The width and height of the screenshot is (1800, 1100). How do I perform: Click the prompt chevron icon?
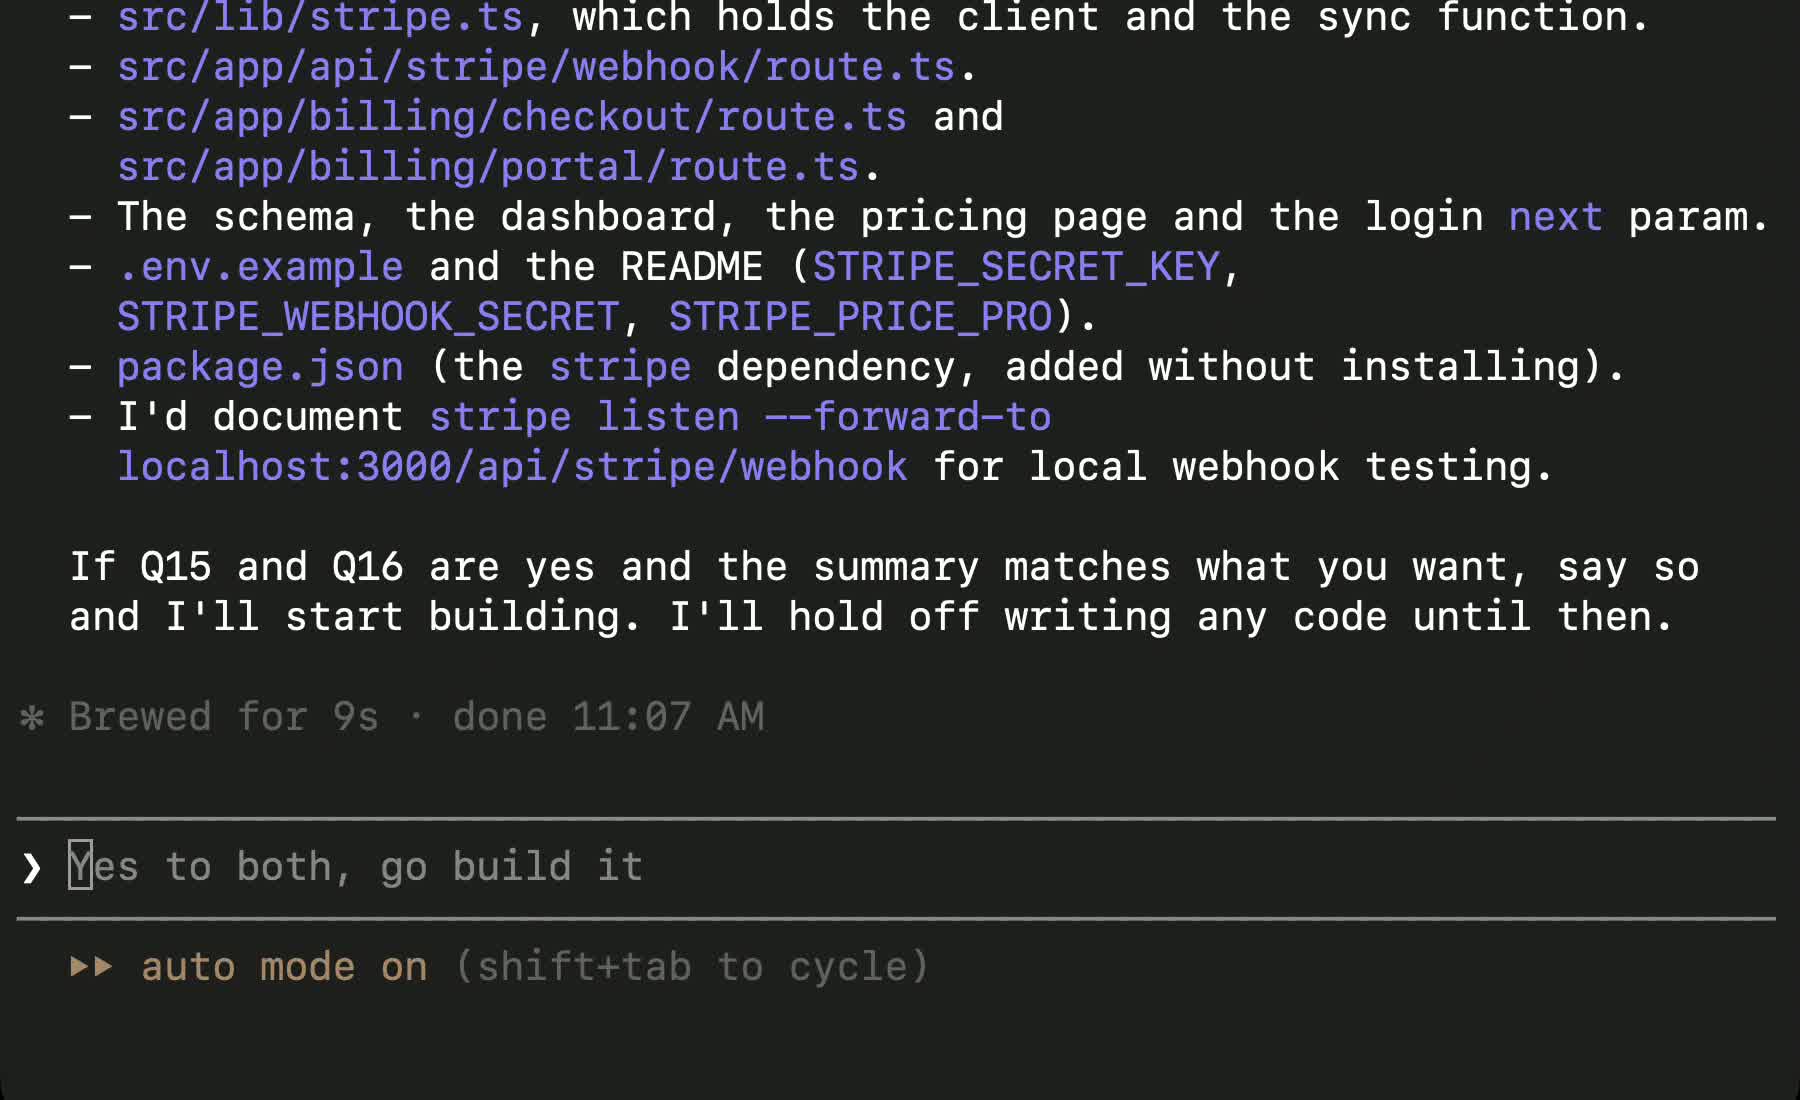coord(31,867)
